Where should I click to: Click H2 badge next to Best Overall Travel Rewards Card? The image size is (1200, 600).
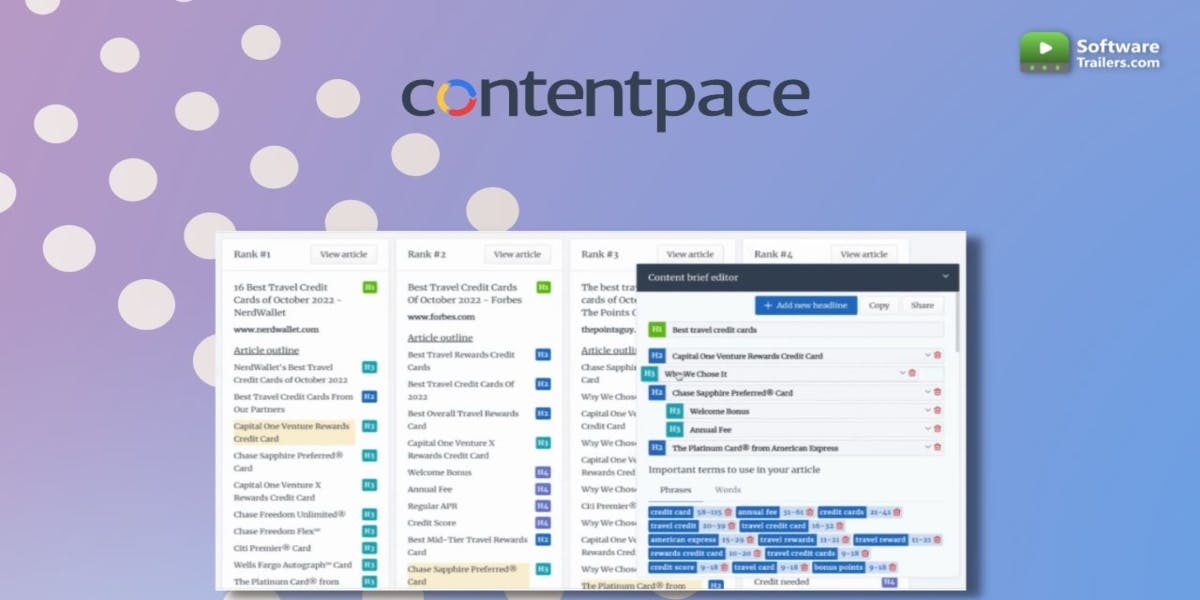(x=543, y=413)
